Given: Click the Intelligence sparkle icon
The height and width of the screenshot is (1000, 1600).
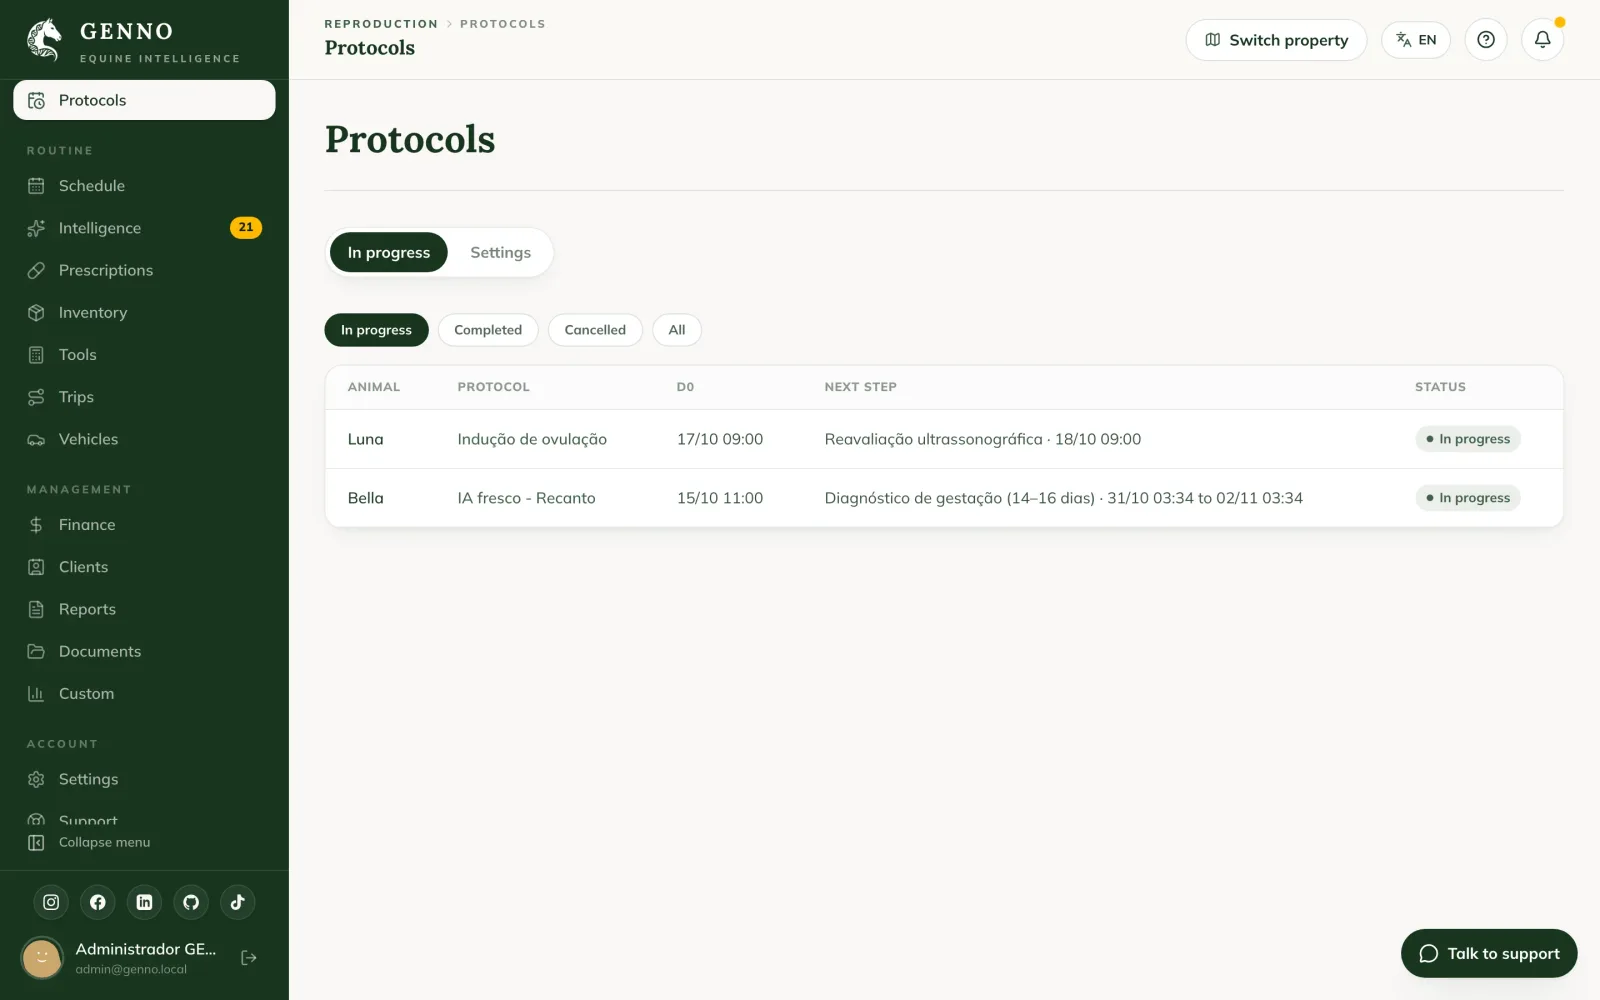Looking at the screenshot, I should click(x=36, y=228).
